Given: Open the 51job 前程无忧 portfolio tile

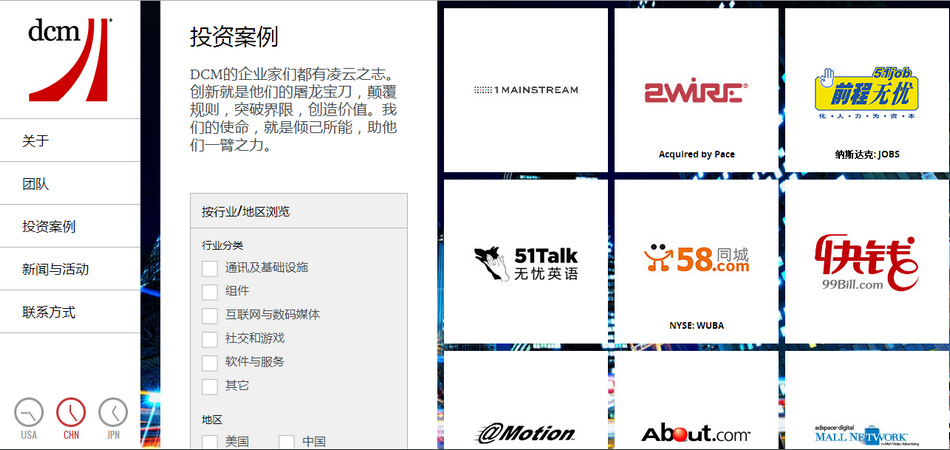Looking at the screenshot, I should pyautogui.click(x=867, y=90).
